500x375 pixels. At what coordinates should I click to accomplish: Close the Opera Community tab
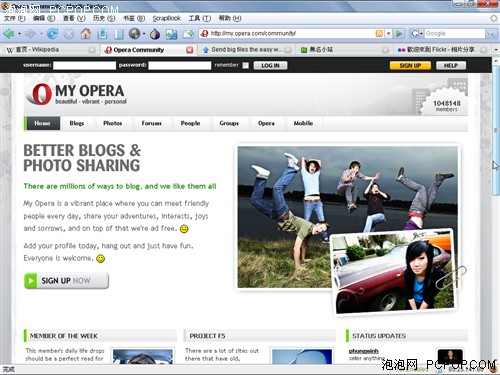[190, 50]
